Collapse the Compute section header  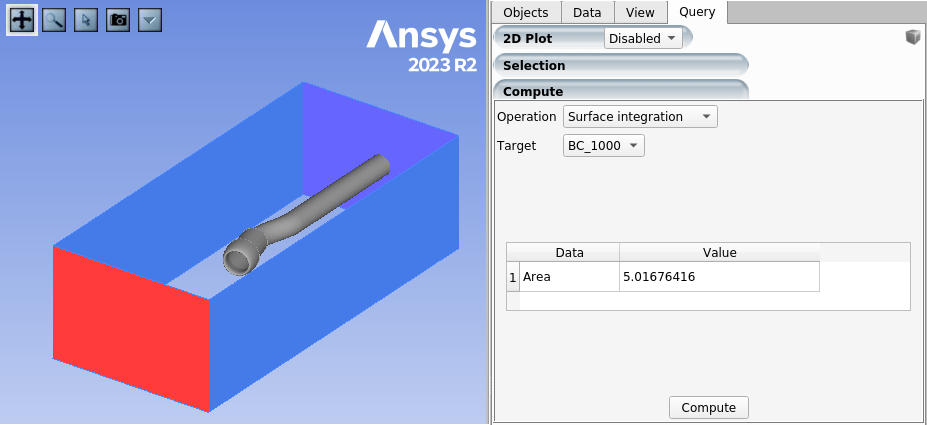(621, 90)
